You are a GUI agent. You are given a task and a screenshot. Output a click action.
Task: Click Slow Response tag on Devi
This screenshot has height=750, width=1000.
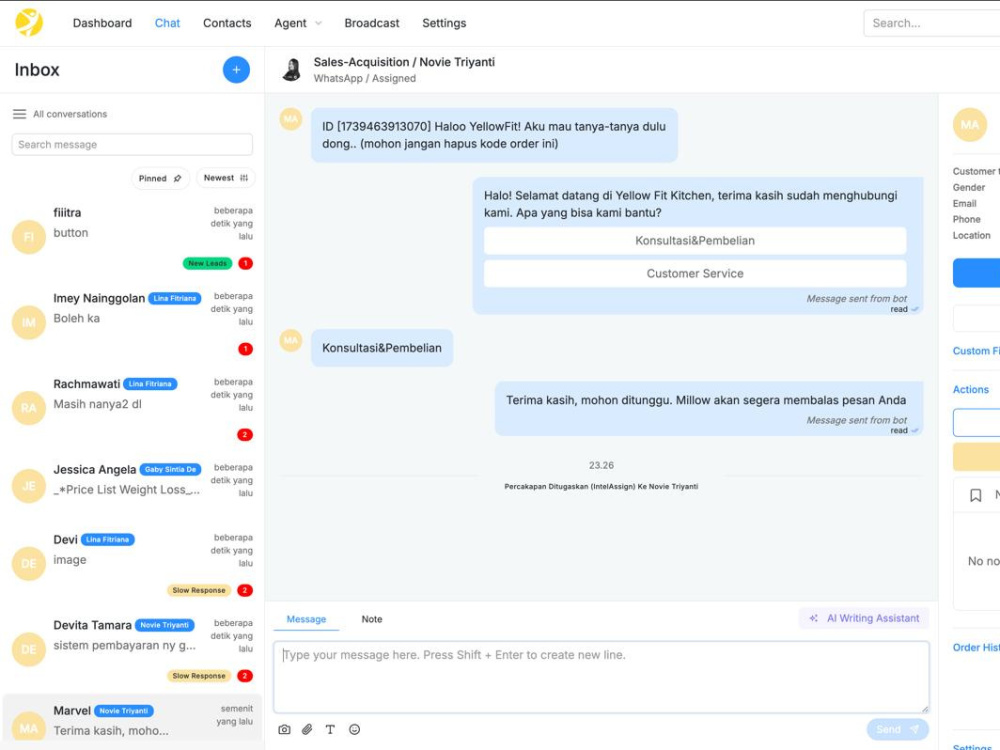199,591
